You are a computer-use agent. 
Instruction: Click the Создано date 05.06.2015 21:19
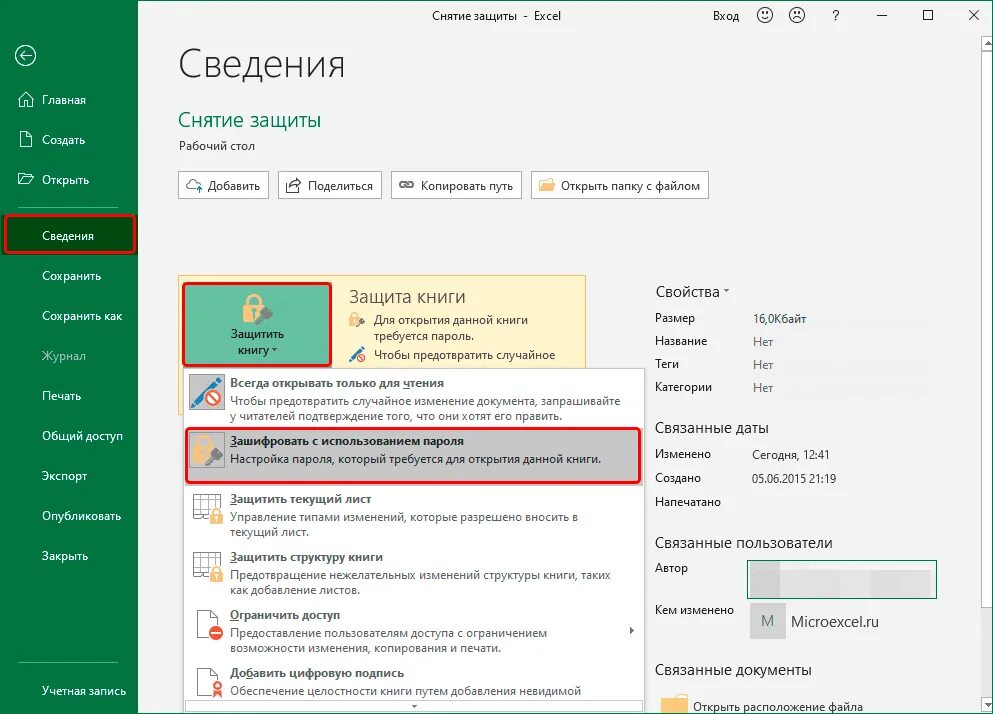tap(794, 478)
